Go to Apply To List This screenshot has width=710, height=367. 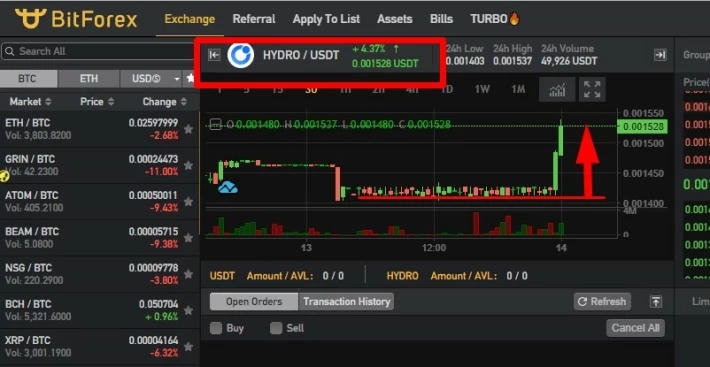pyautogui.click(x=326, y=19)
